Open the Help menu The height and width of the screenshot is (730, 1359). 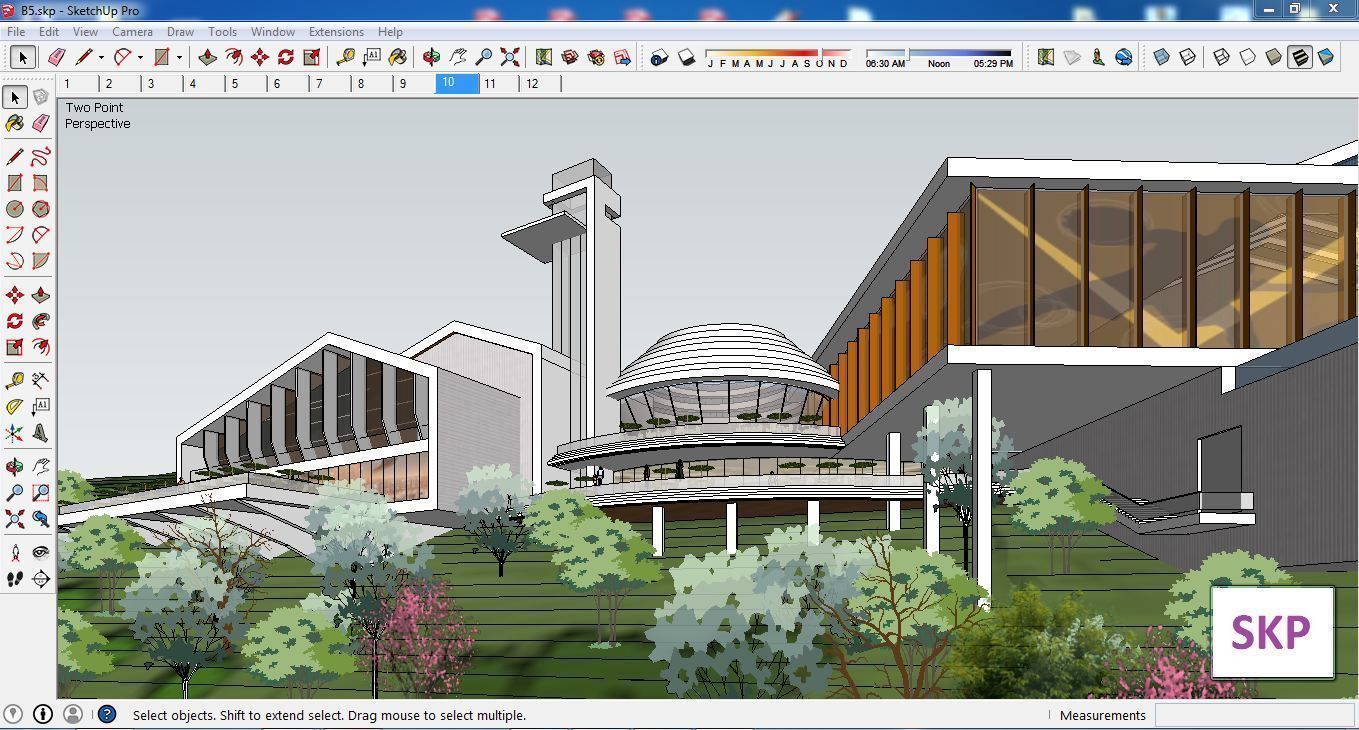[390, 31]
